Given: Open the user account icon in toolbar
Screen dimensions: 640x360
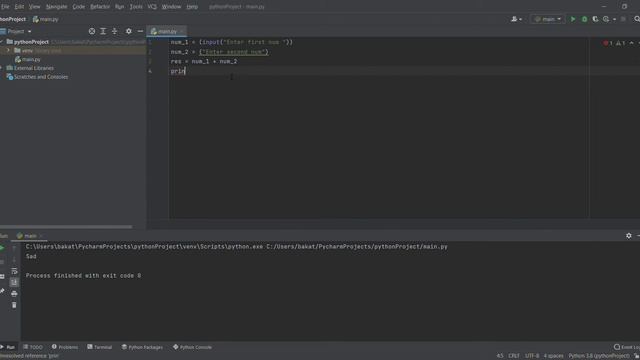Looking at the screenshot, I should pyautogui.click(x=514, y=19).
